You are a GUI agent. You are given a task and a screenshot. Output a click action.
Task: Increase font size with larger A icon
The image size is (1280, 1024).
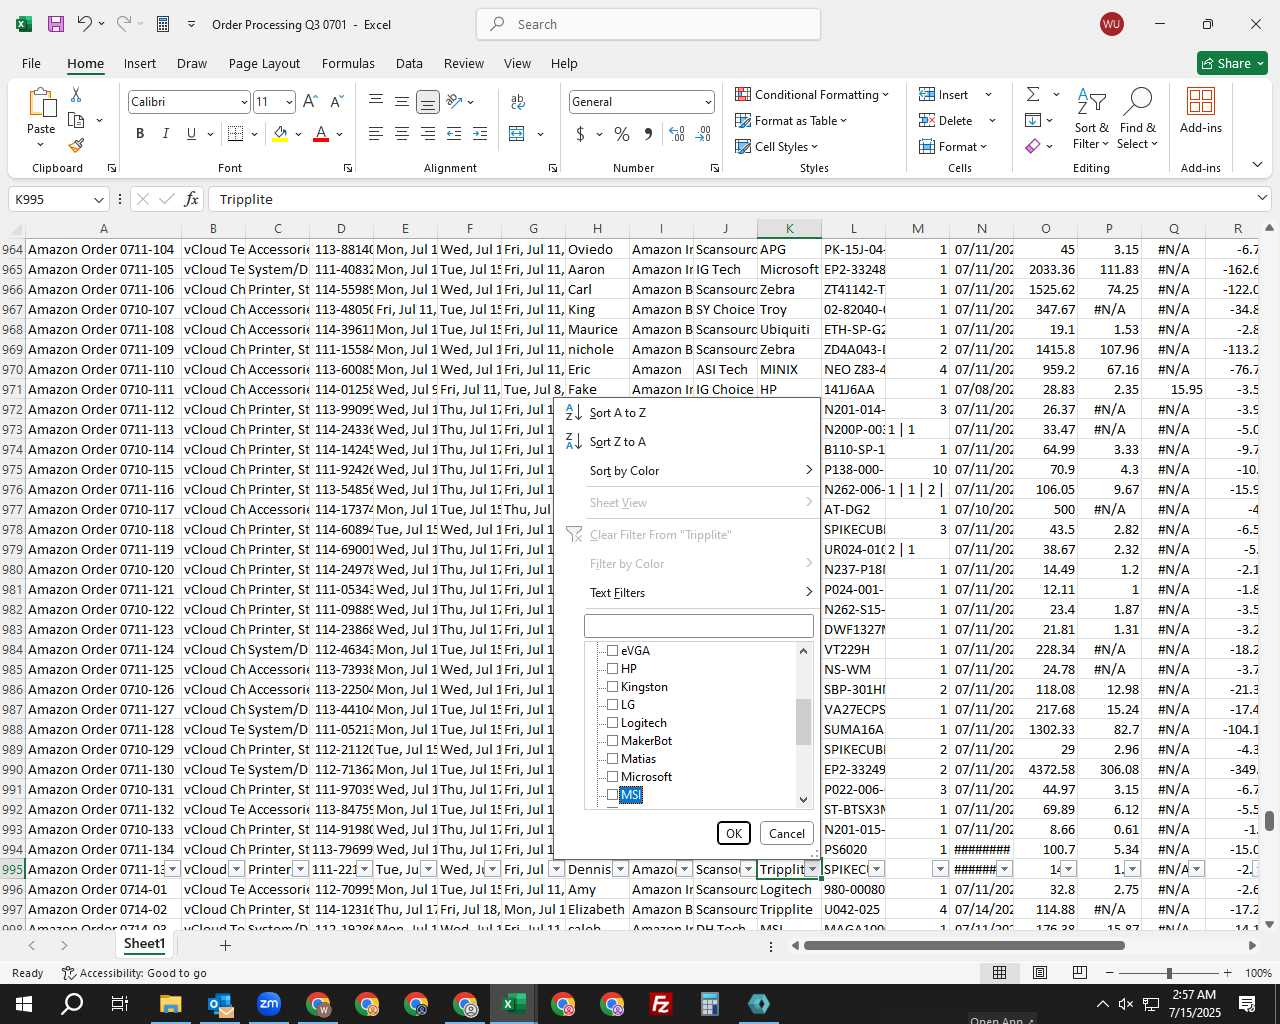[x=310, y=101]
